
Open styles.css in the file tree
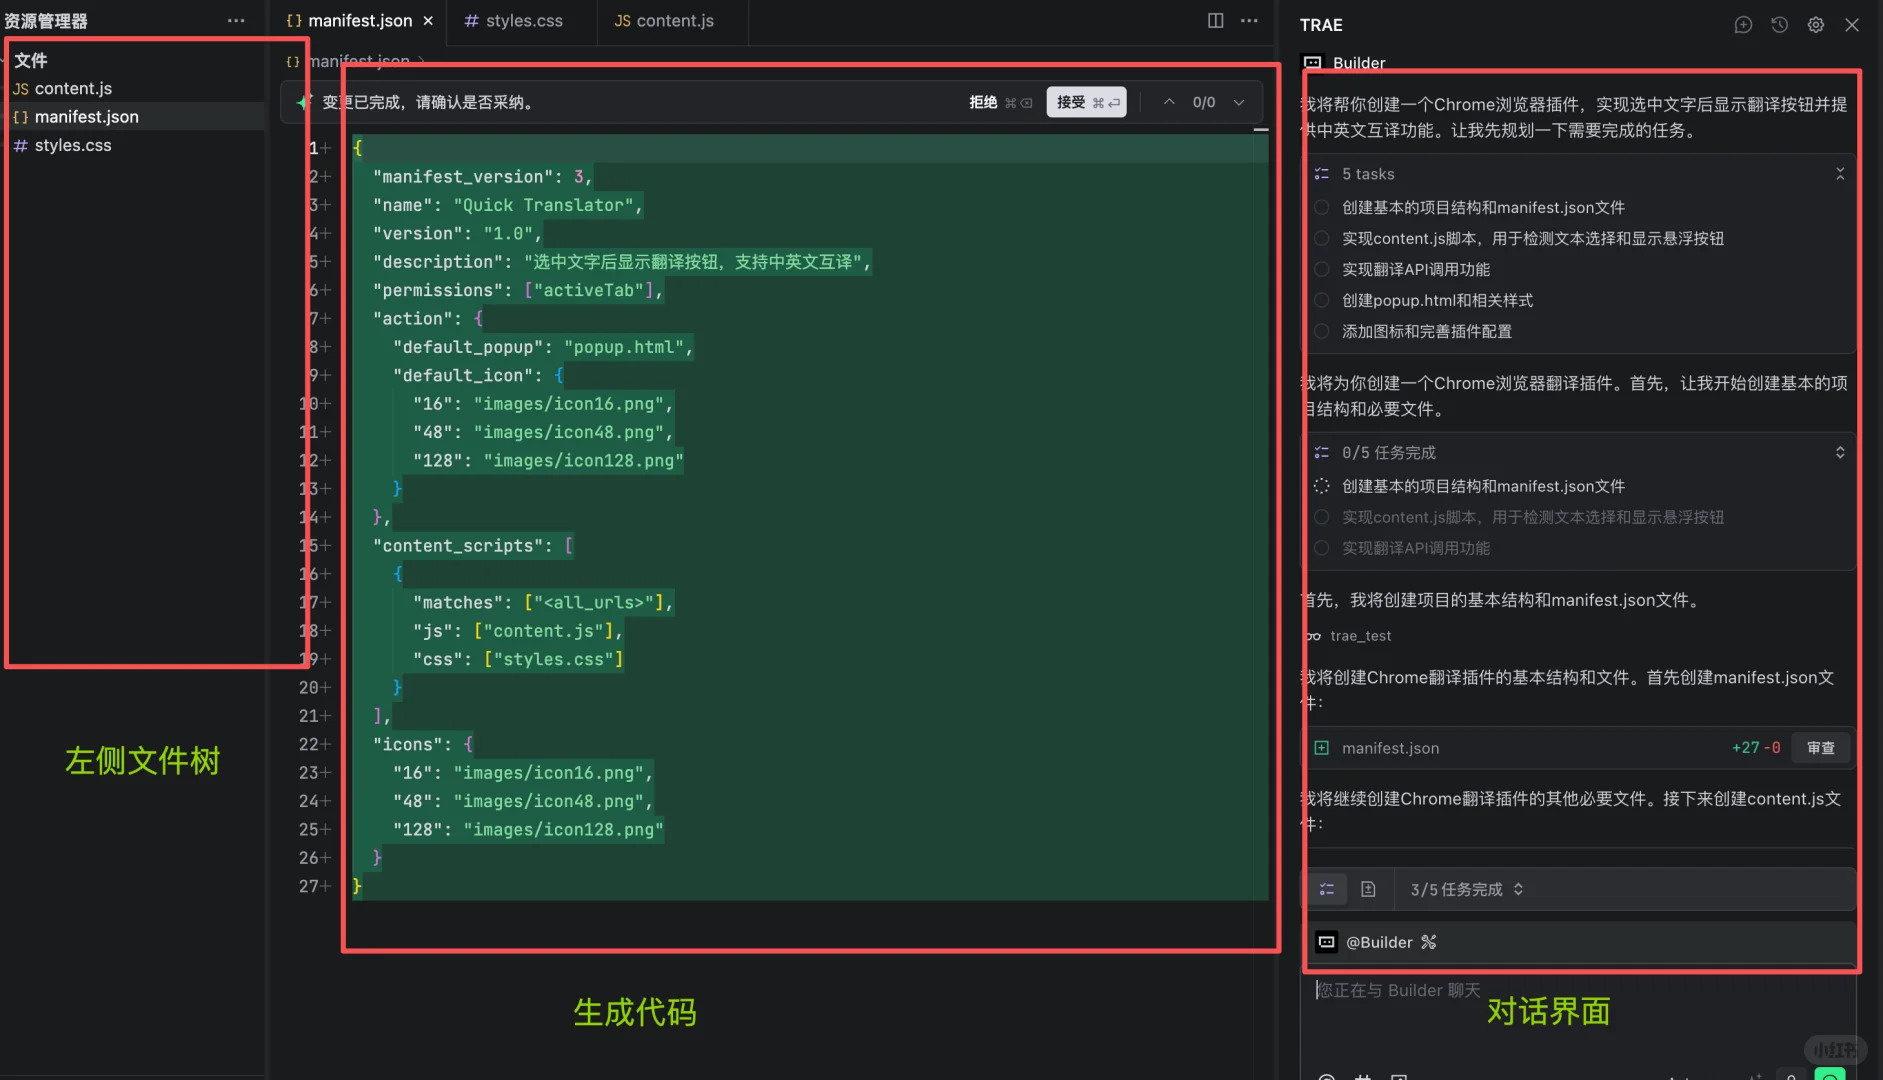click(x=73, y=145)
